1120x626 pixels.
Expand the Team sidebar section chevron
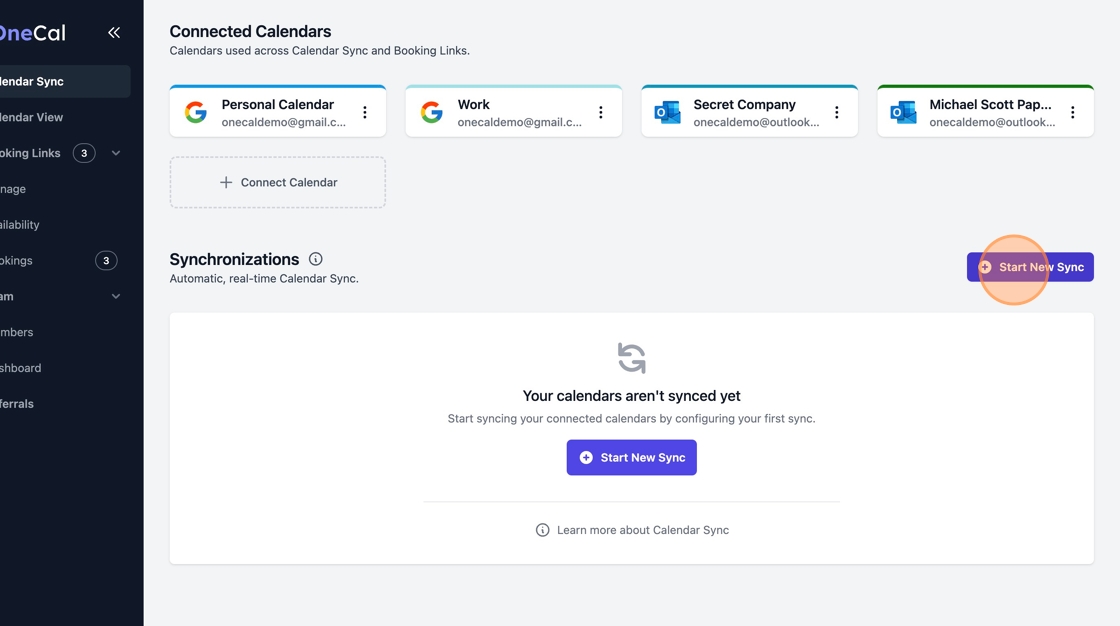116,296
